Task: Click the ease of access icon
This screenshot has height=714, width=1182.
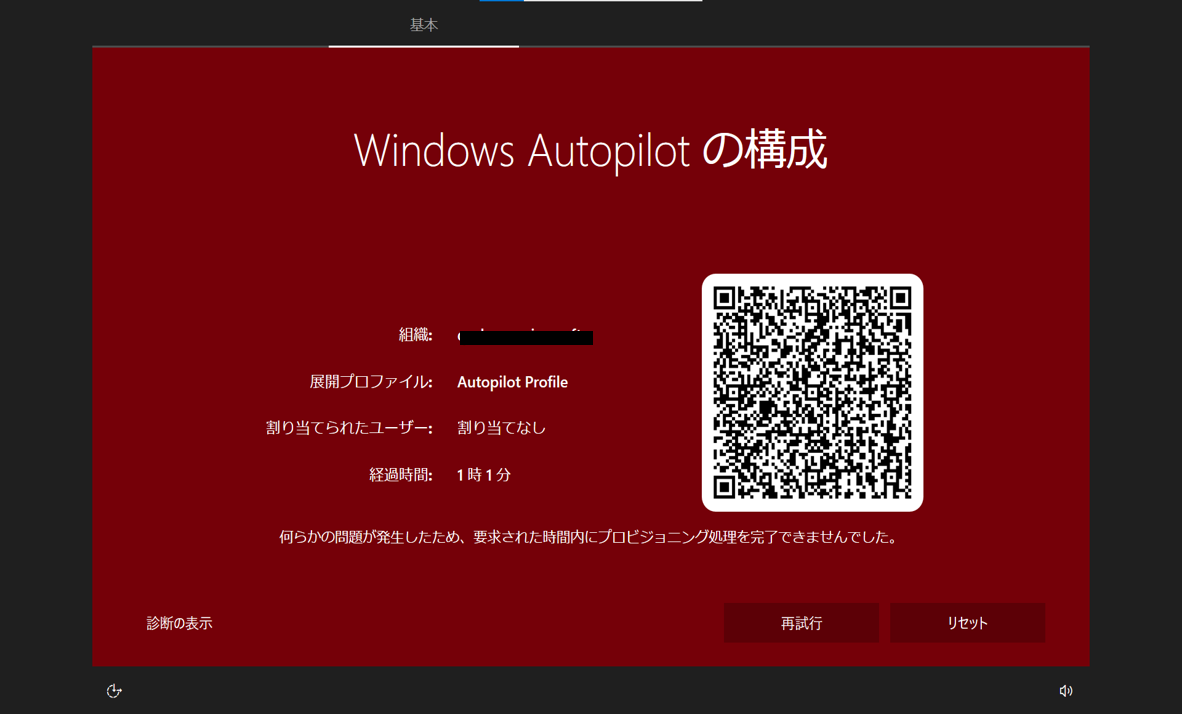Action: click(x=113, y=690)
